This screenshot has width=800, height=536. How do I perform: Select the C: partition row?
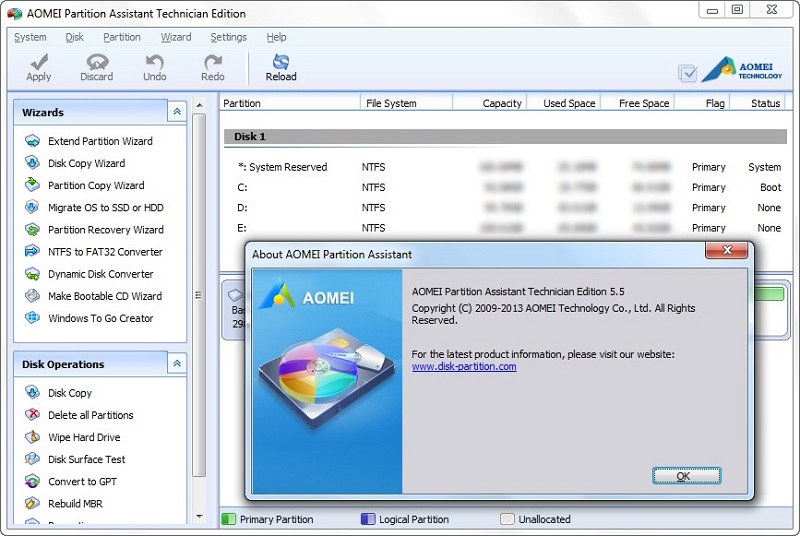point(505,187)
